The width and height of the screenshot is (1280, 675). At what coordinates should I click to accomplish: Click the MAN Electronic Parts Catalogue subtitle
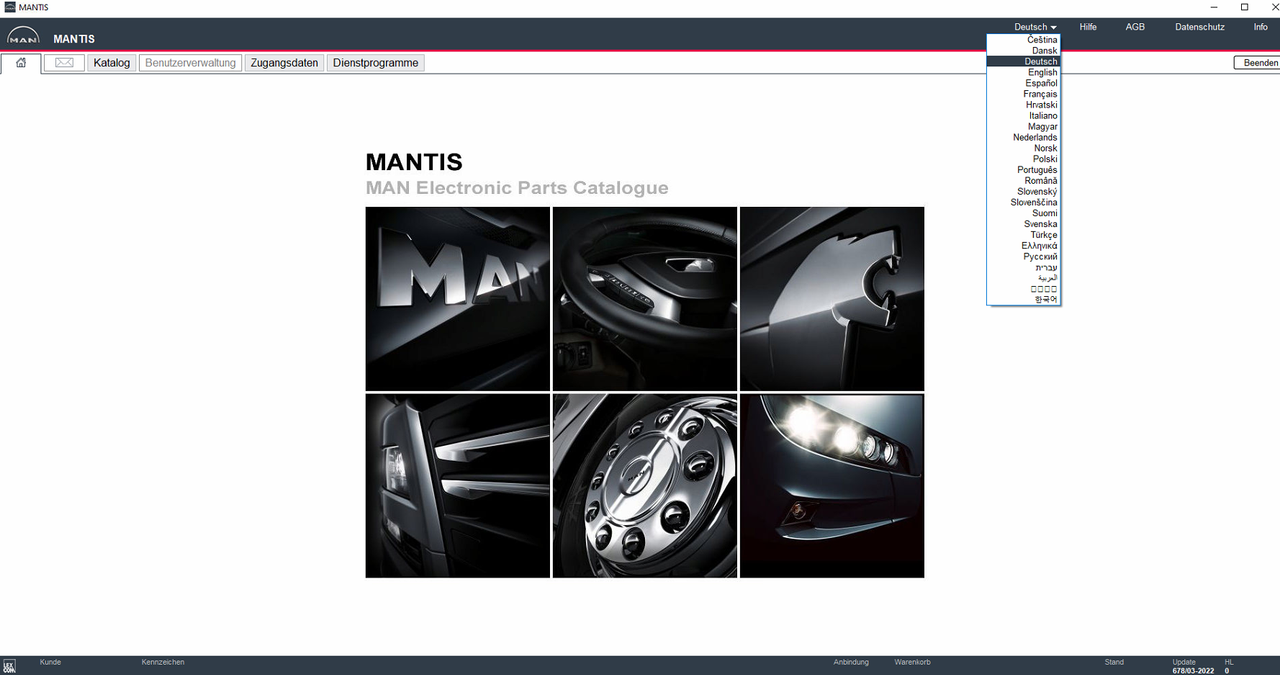coord(517,188)
